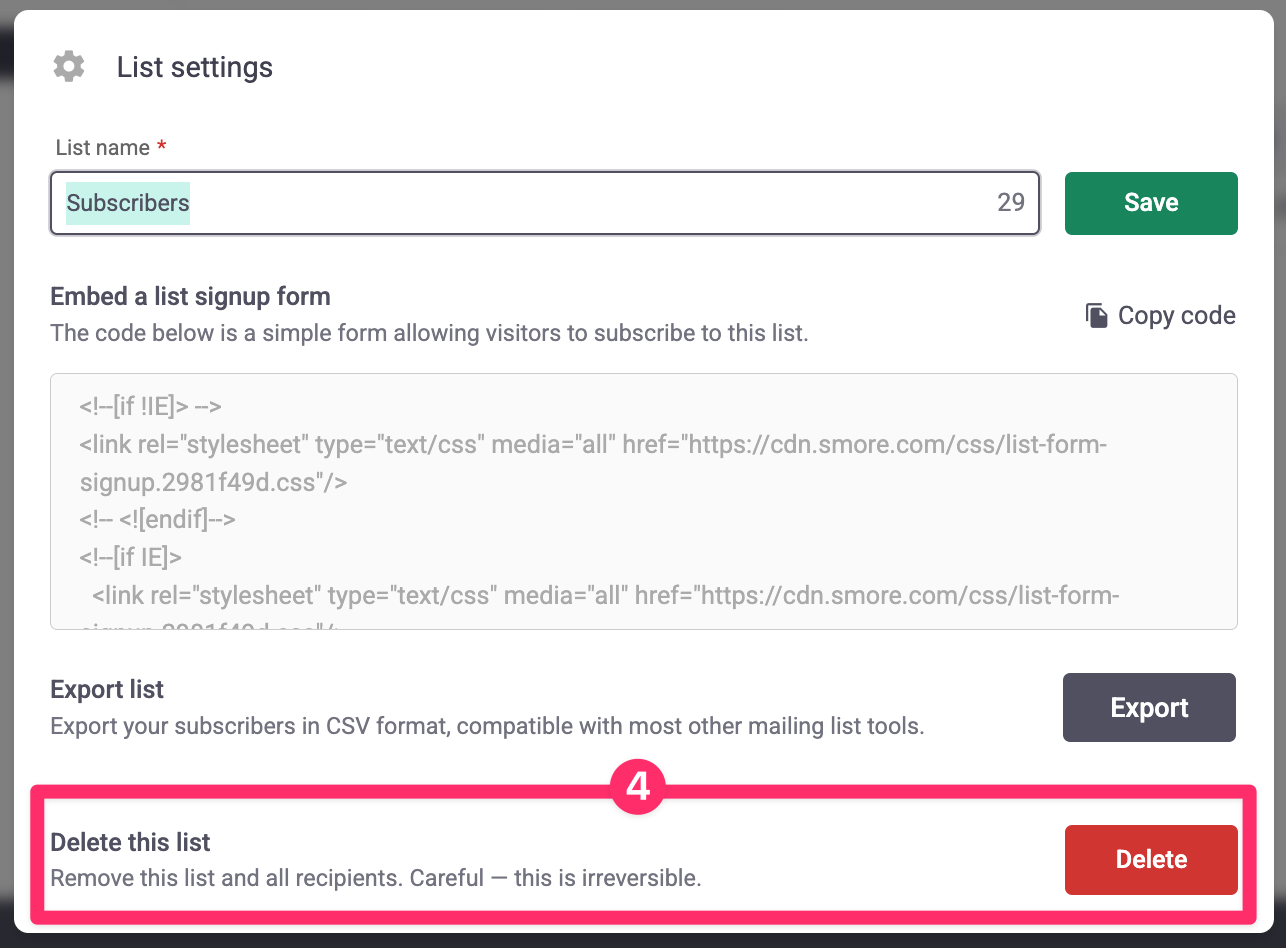
Task: Click the irreversible removal warning text
Action: (376, 879)
